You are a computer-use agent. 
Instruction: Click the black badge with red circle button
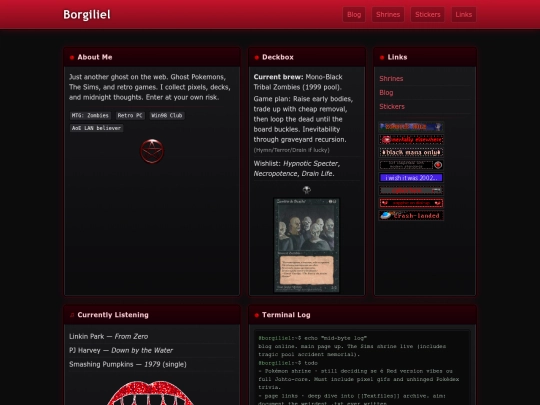coord(411,165)
